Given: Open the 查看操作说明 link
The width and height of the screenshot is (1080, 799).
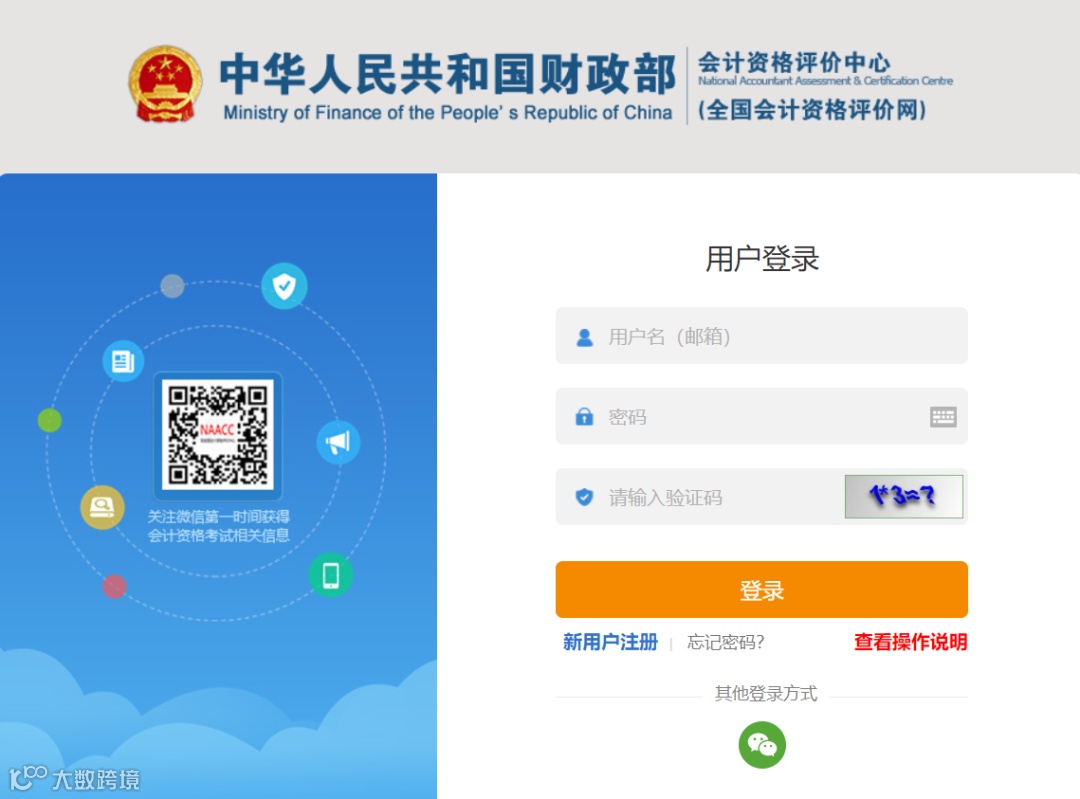Looking at the screenshot, I should (x=911, y=642).
